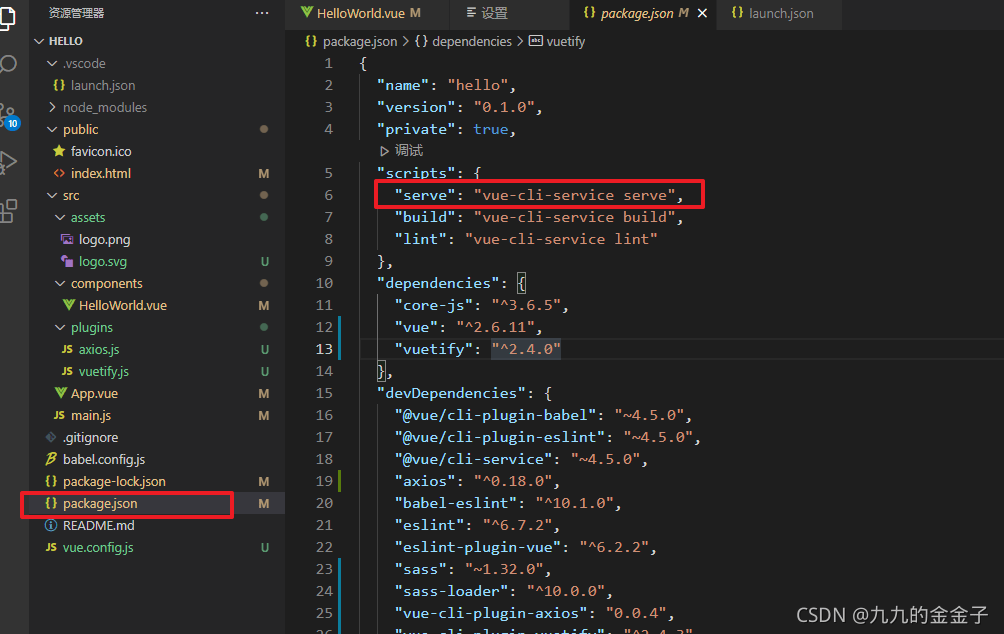Expand the node_modules folder

point(55,107)
